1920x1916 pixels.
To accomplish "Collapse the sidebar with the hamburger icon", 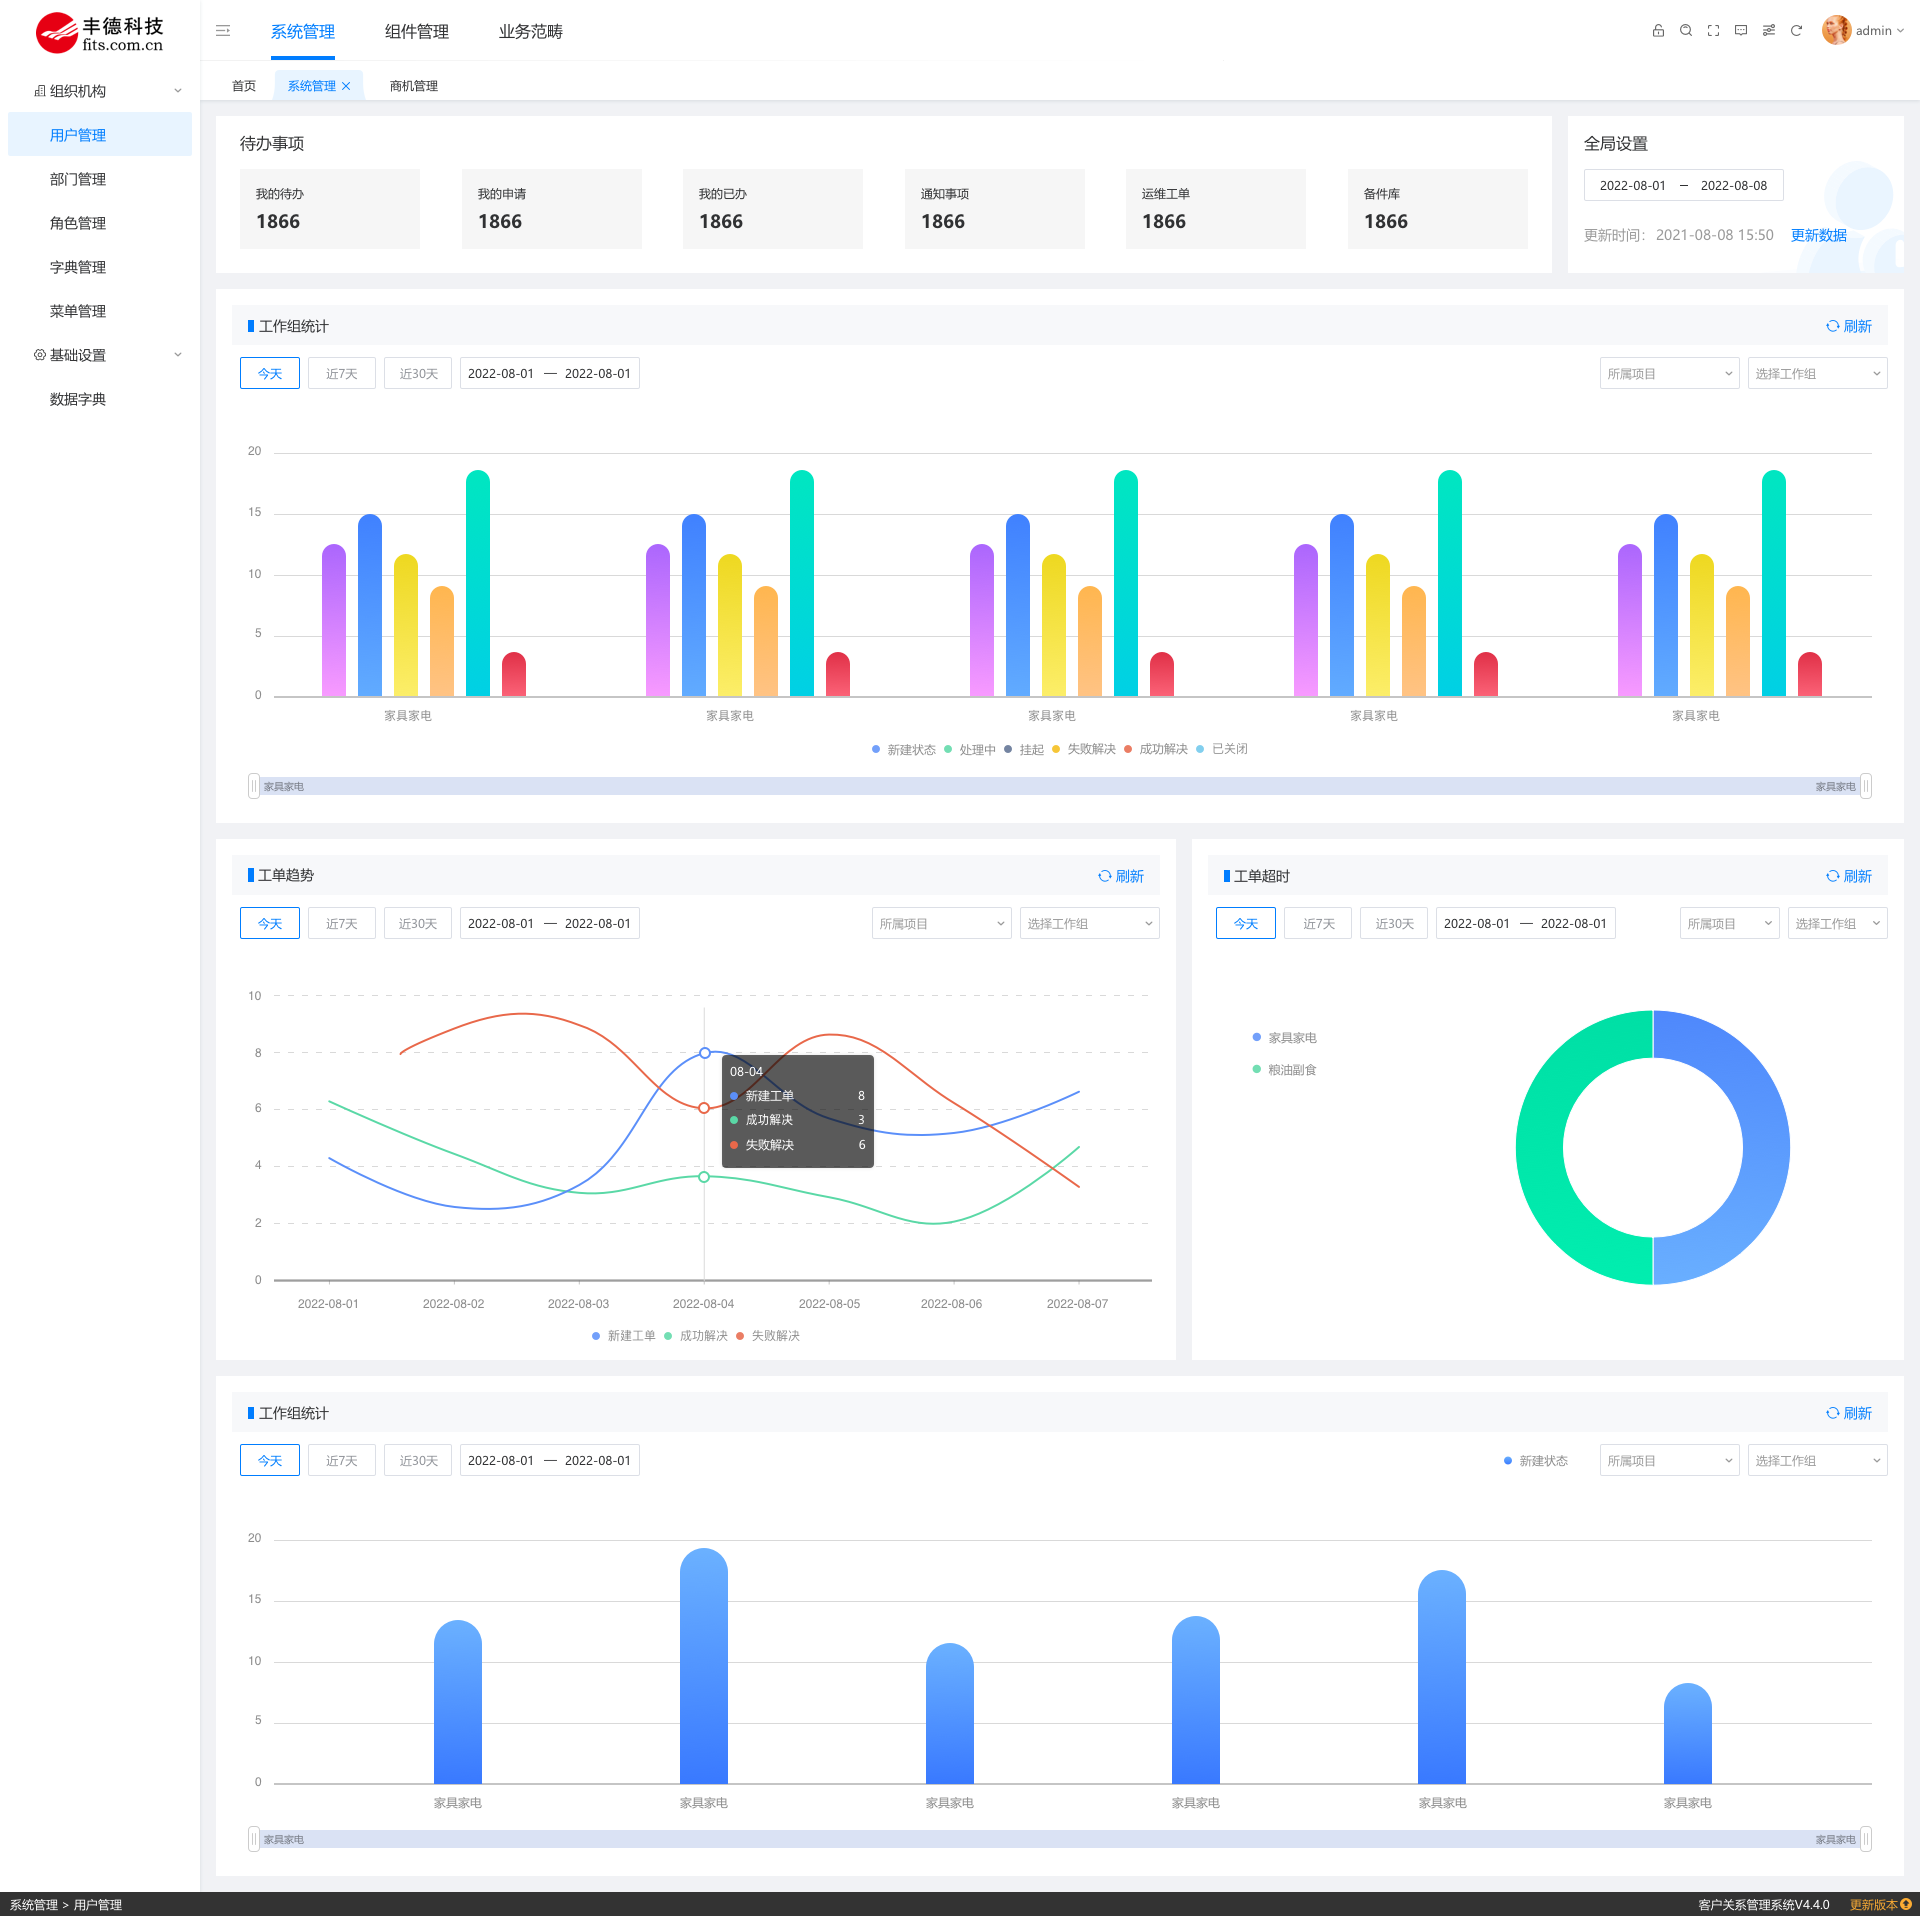I will [x=223, y=31].
